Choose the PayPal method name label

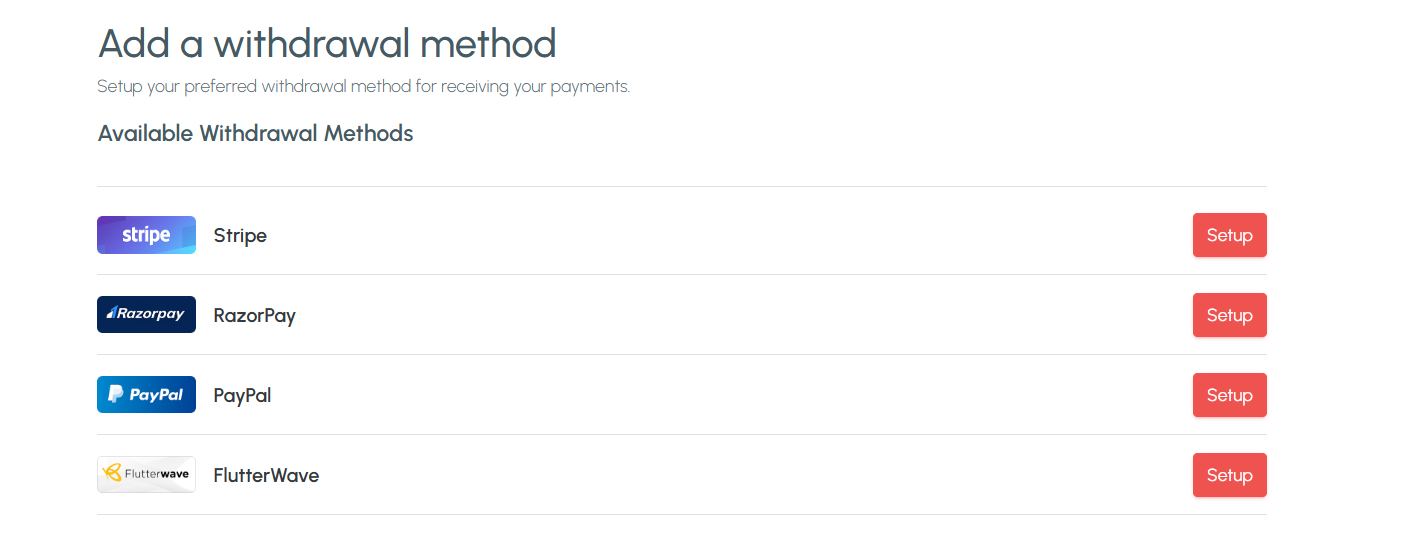(242, 396)
